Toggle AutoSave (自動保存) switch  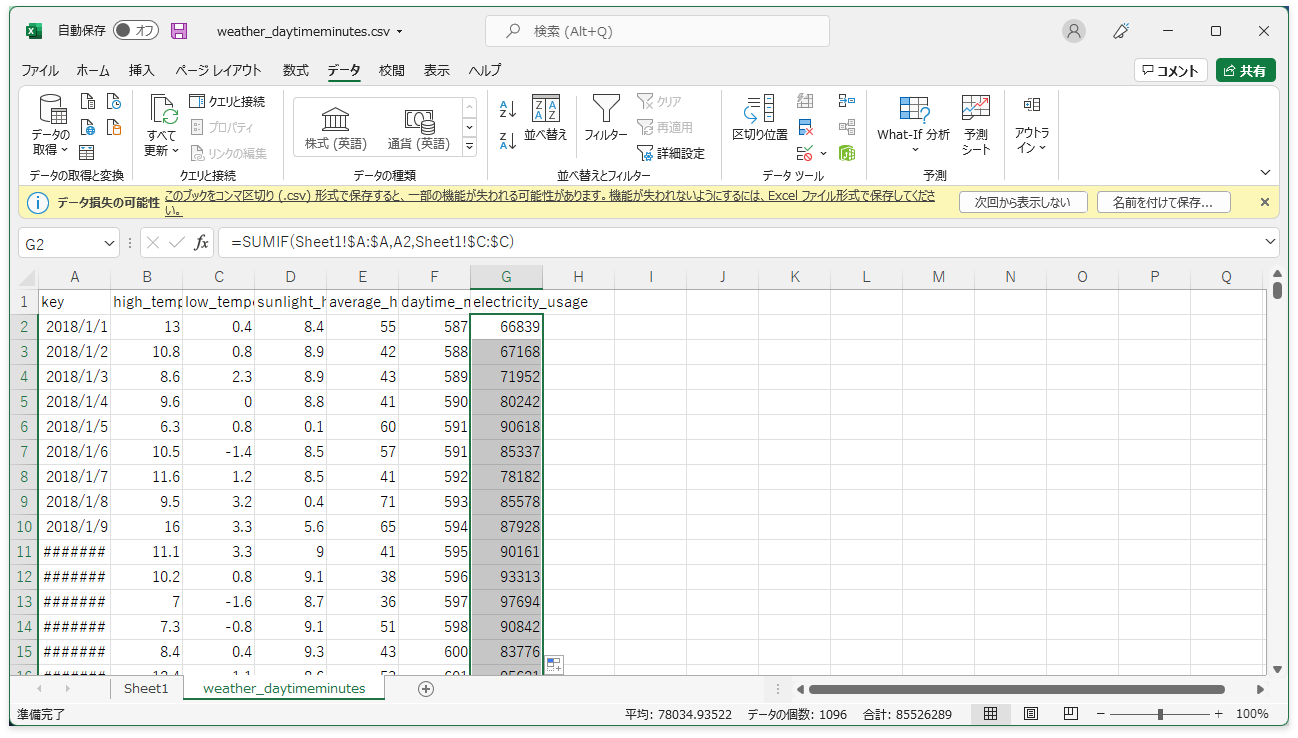(136, 31)
